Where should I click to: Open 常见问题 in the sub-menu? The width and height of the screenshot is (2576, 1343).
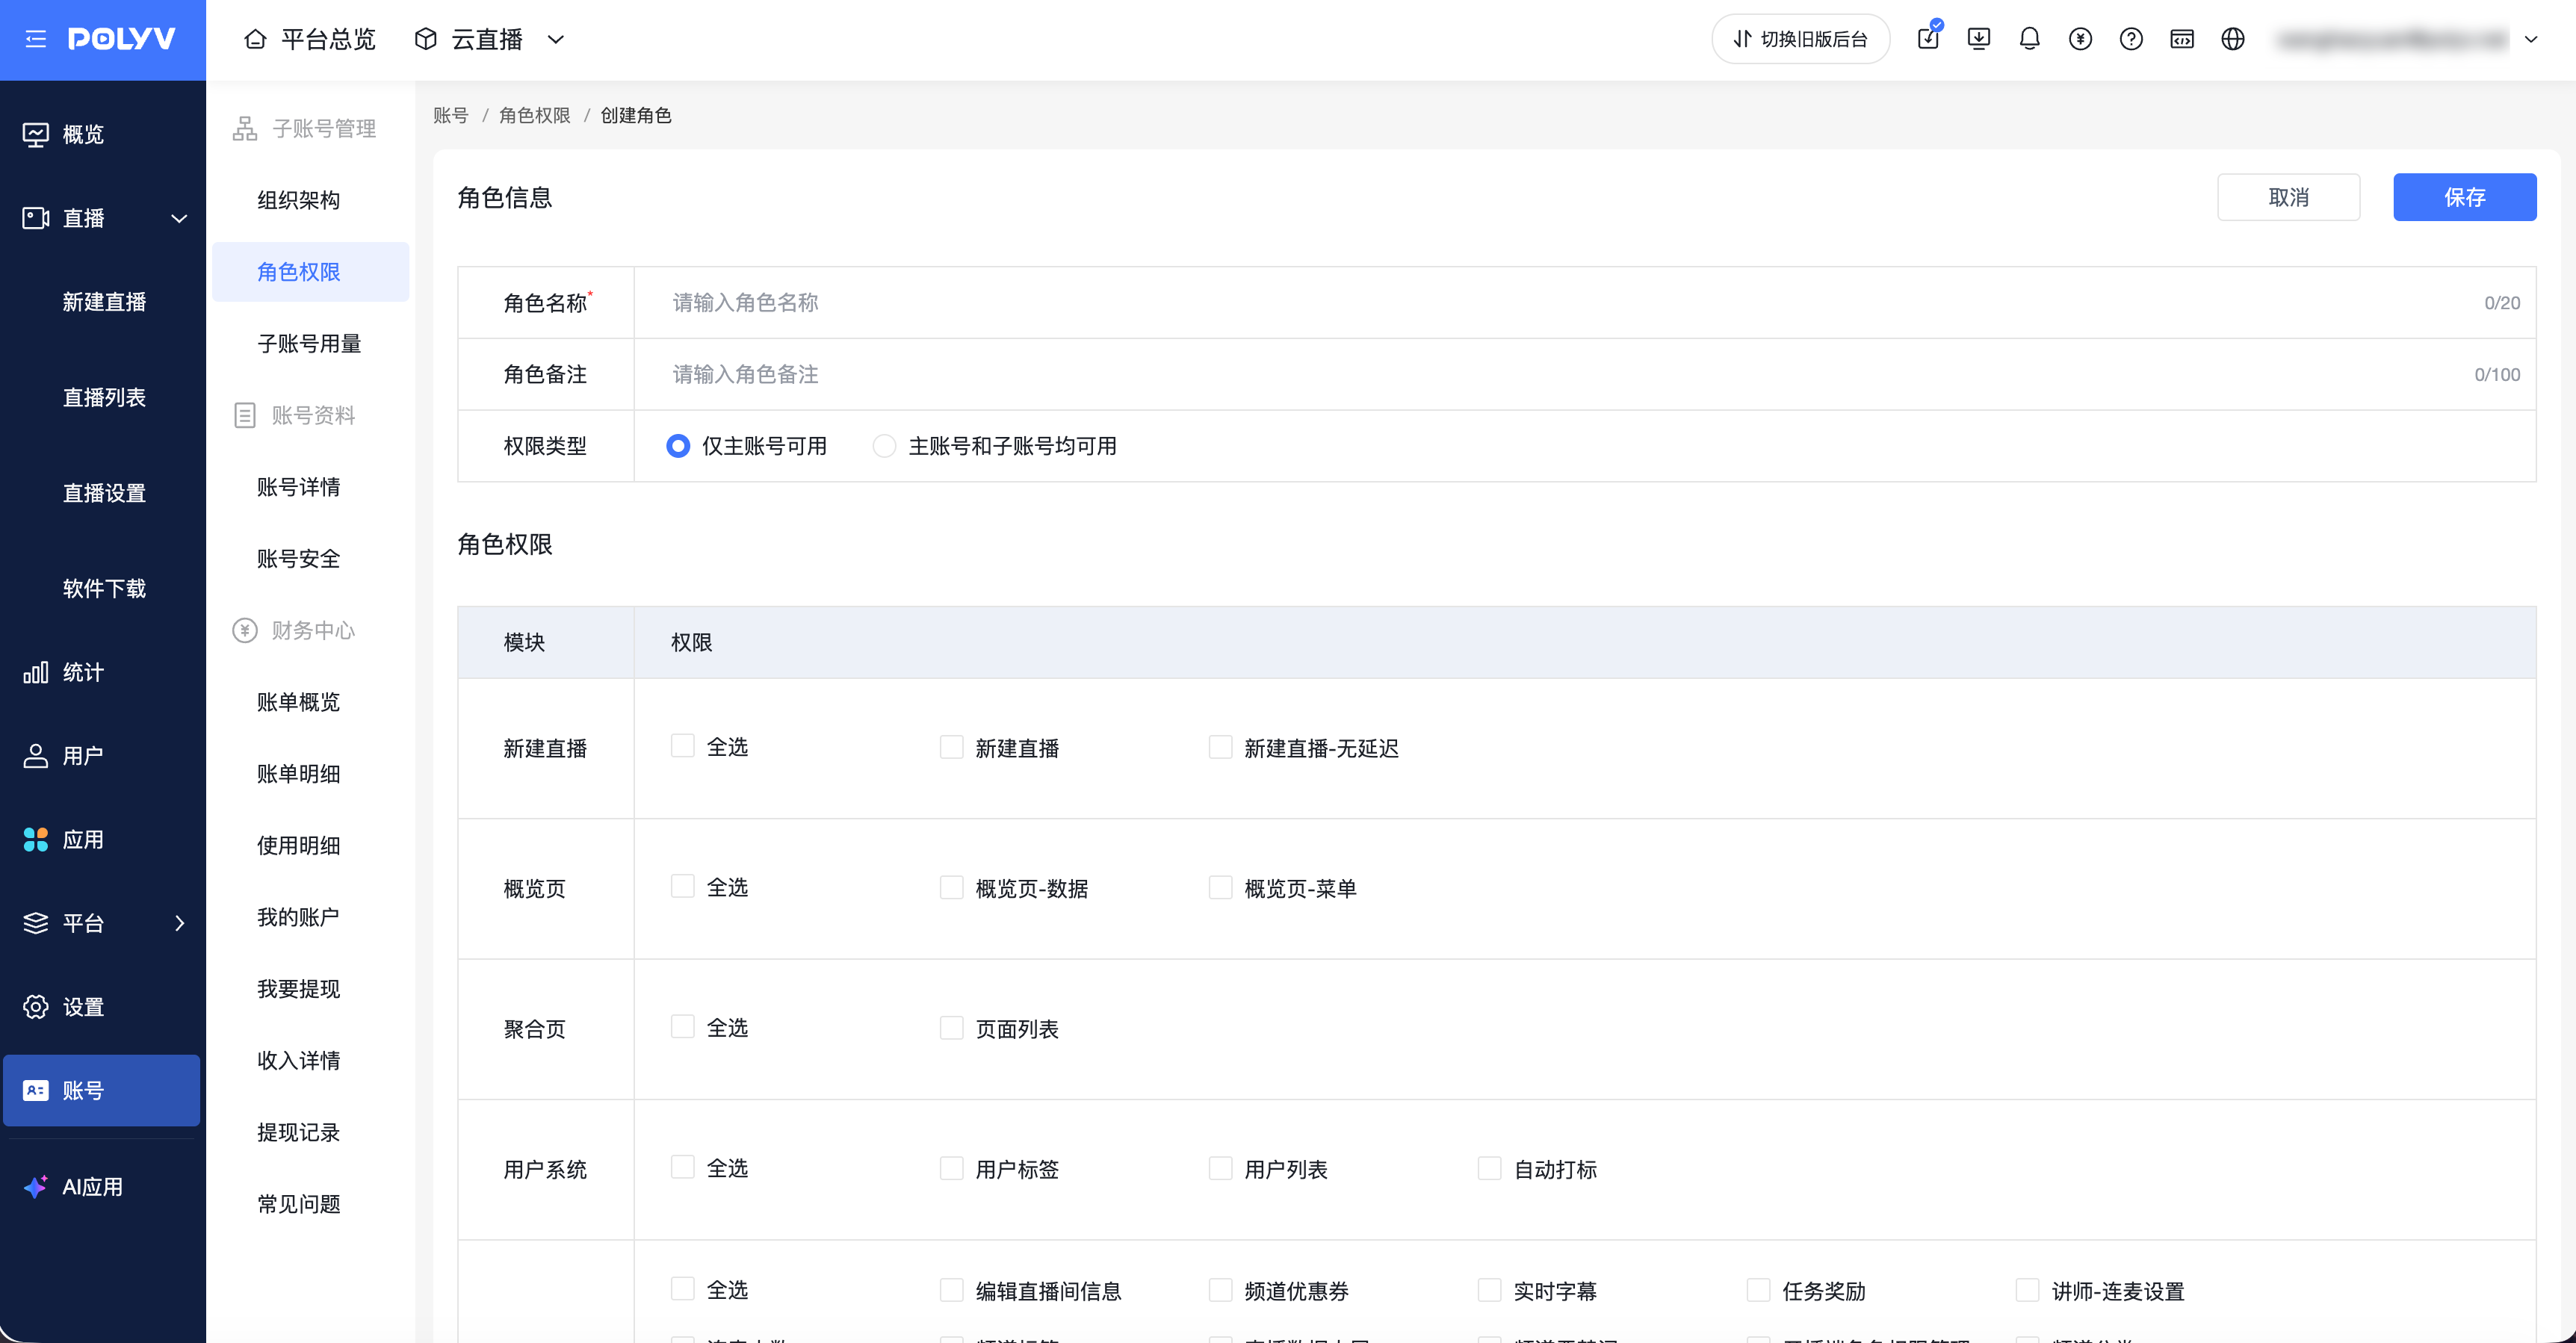[x=299, y=1204]
